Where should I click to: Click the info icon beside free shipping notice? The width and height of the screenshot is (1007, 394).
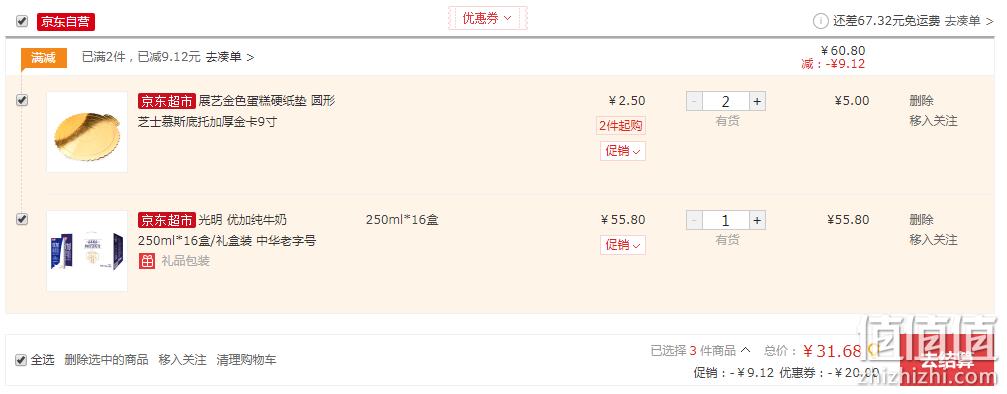click(820, 21)
